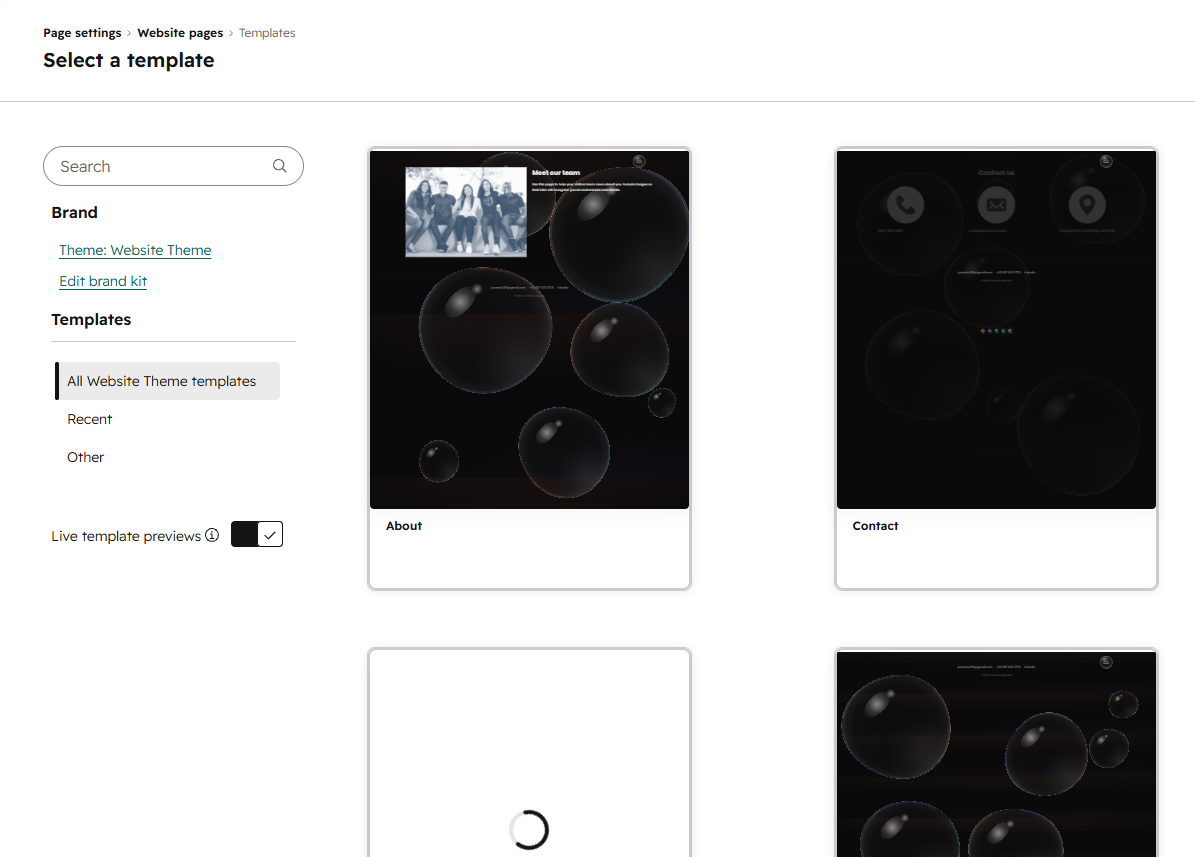Click the menu icon in Contact preview
Viewport: 1195px width, 857px height.
click(1106, 161)
